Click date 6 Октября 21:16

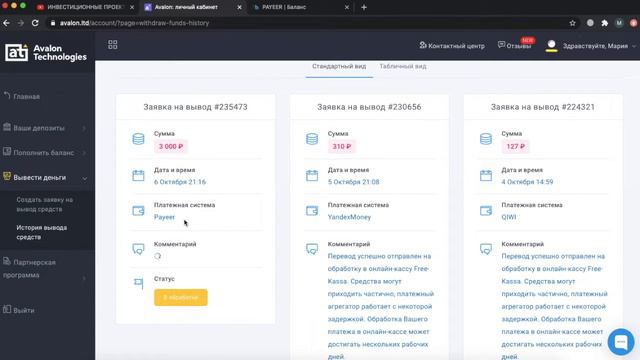tap(180, 182)
